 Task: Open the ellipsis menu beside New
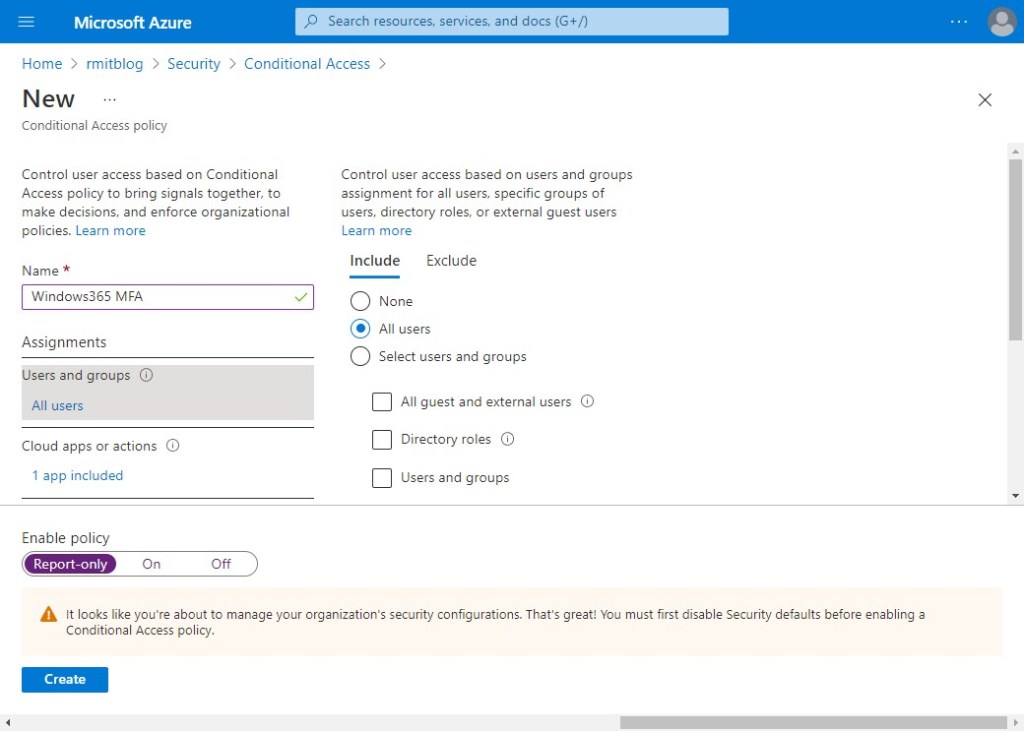pos(110,100)
